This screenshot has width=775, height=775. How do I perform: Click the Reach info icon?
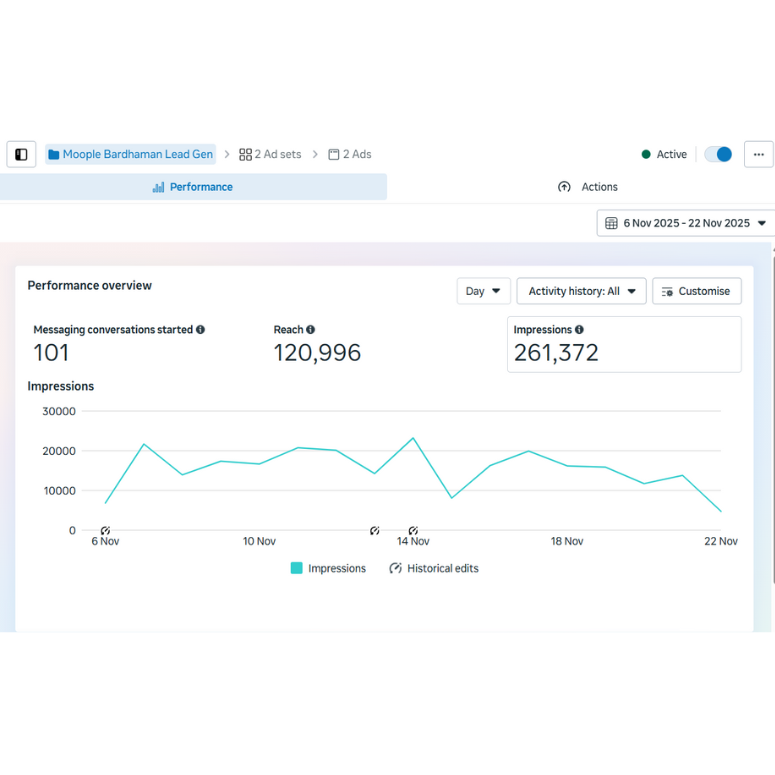pos(311,330)
